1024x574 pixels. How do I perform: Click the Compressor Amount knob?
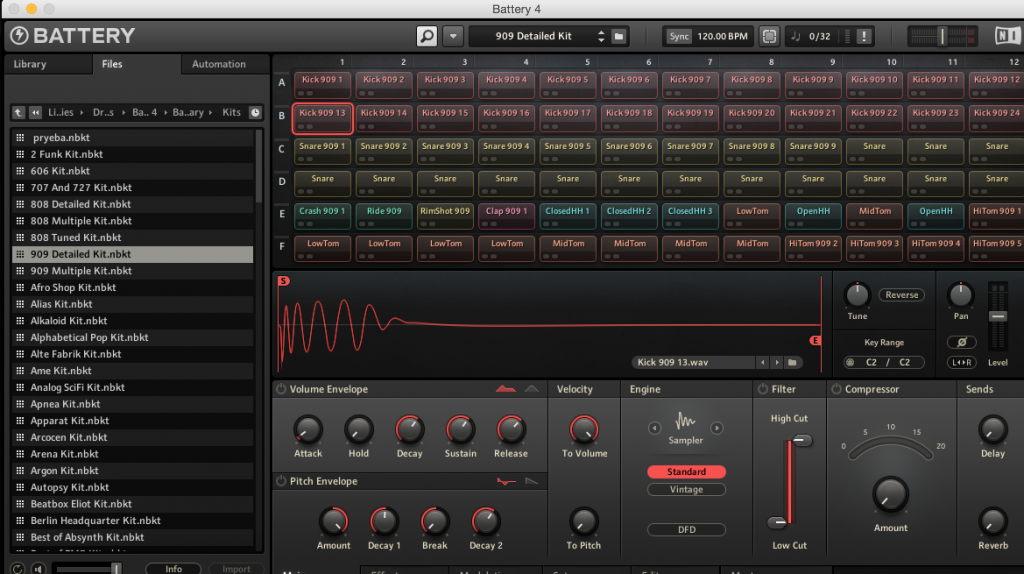click(890, 494)
